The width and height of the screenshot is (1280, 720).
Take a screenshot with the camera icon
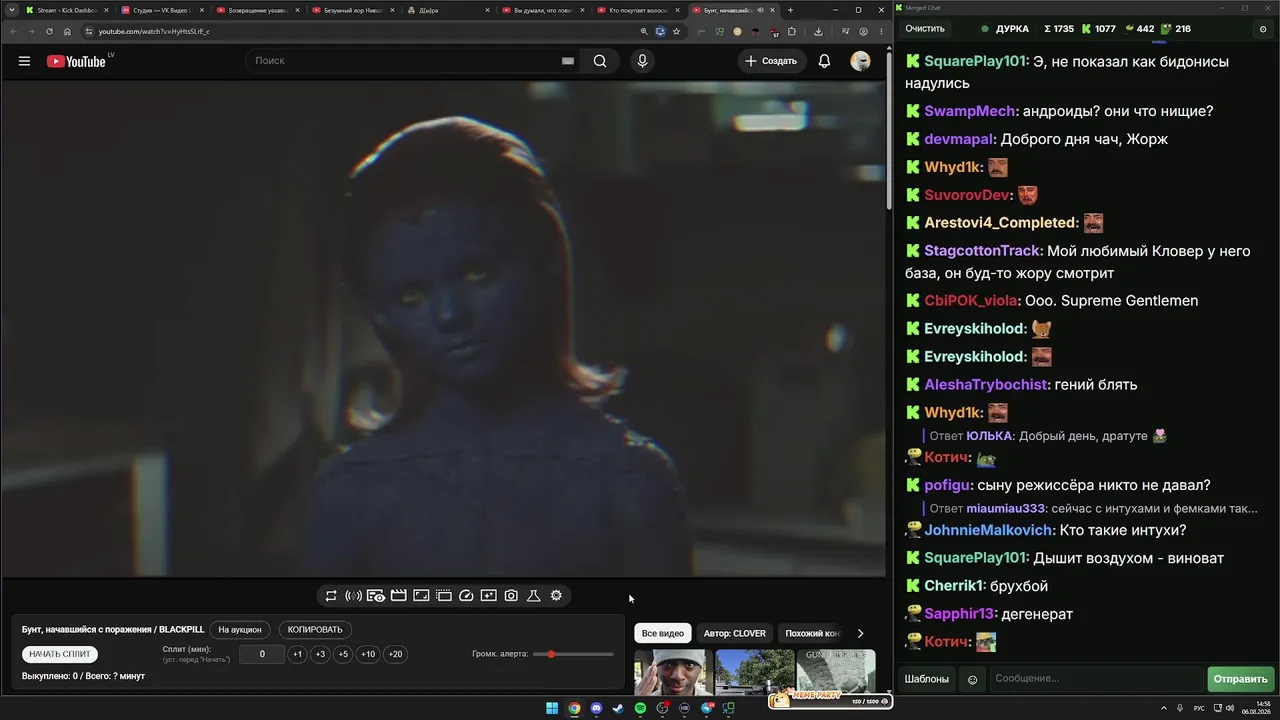(x=511, y=596)
